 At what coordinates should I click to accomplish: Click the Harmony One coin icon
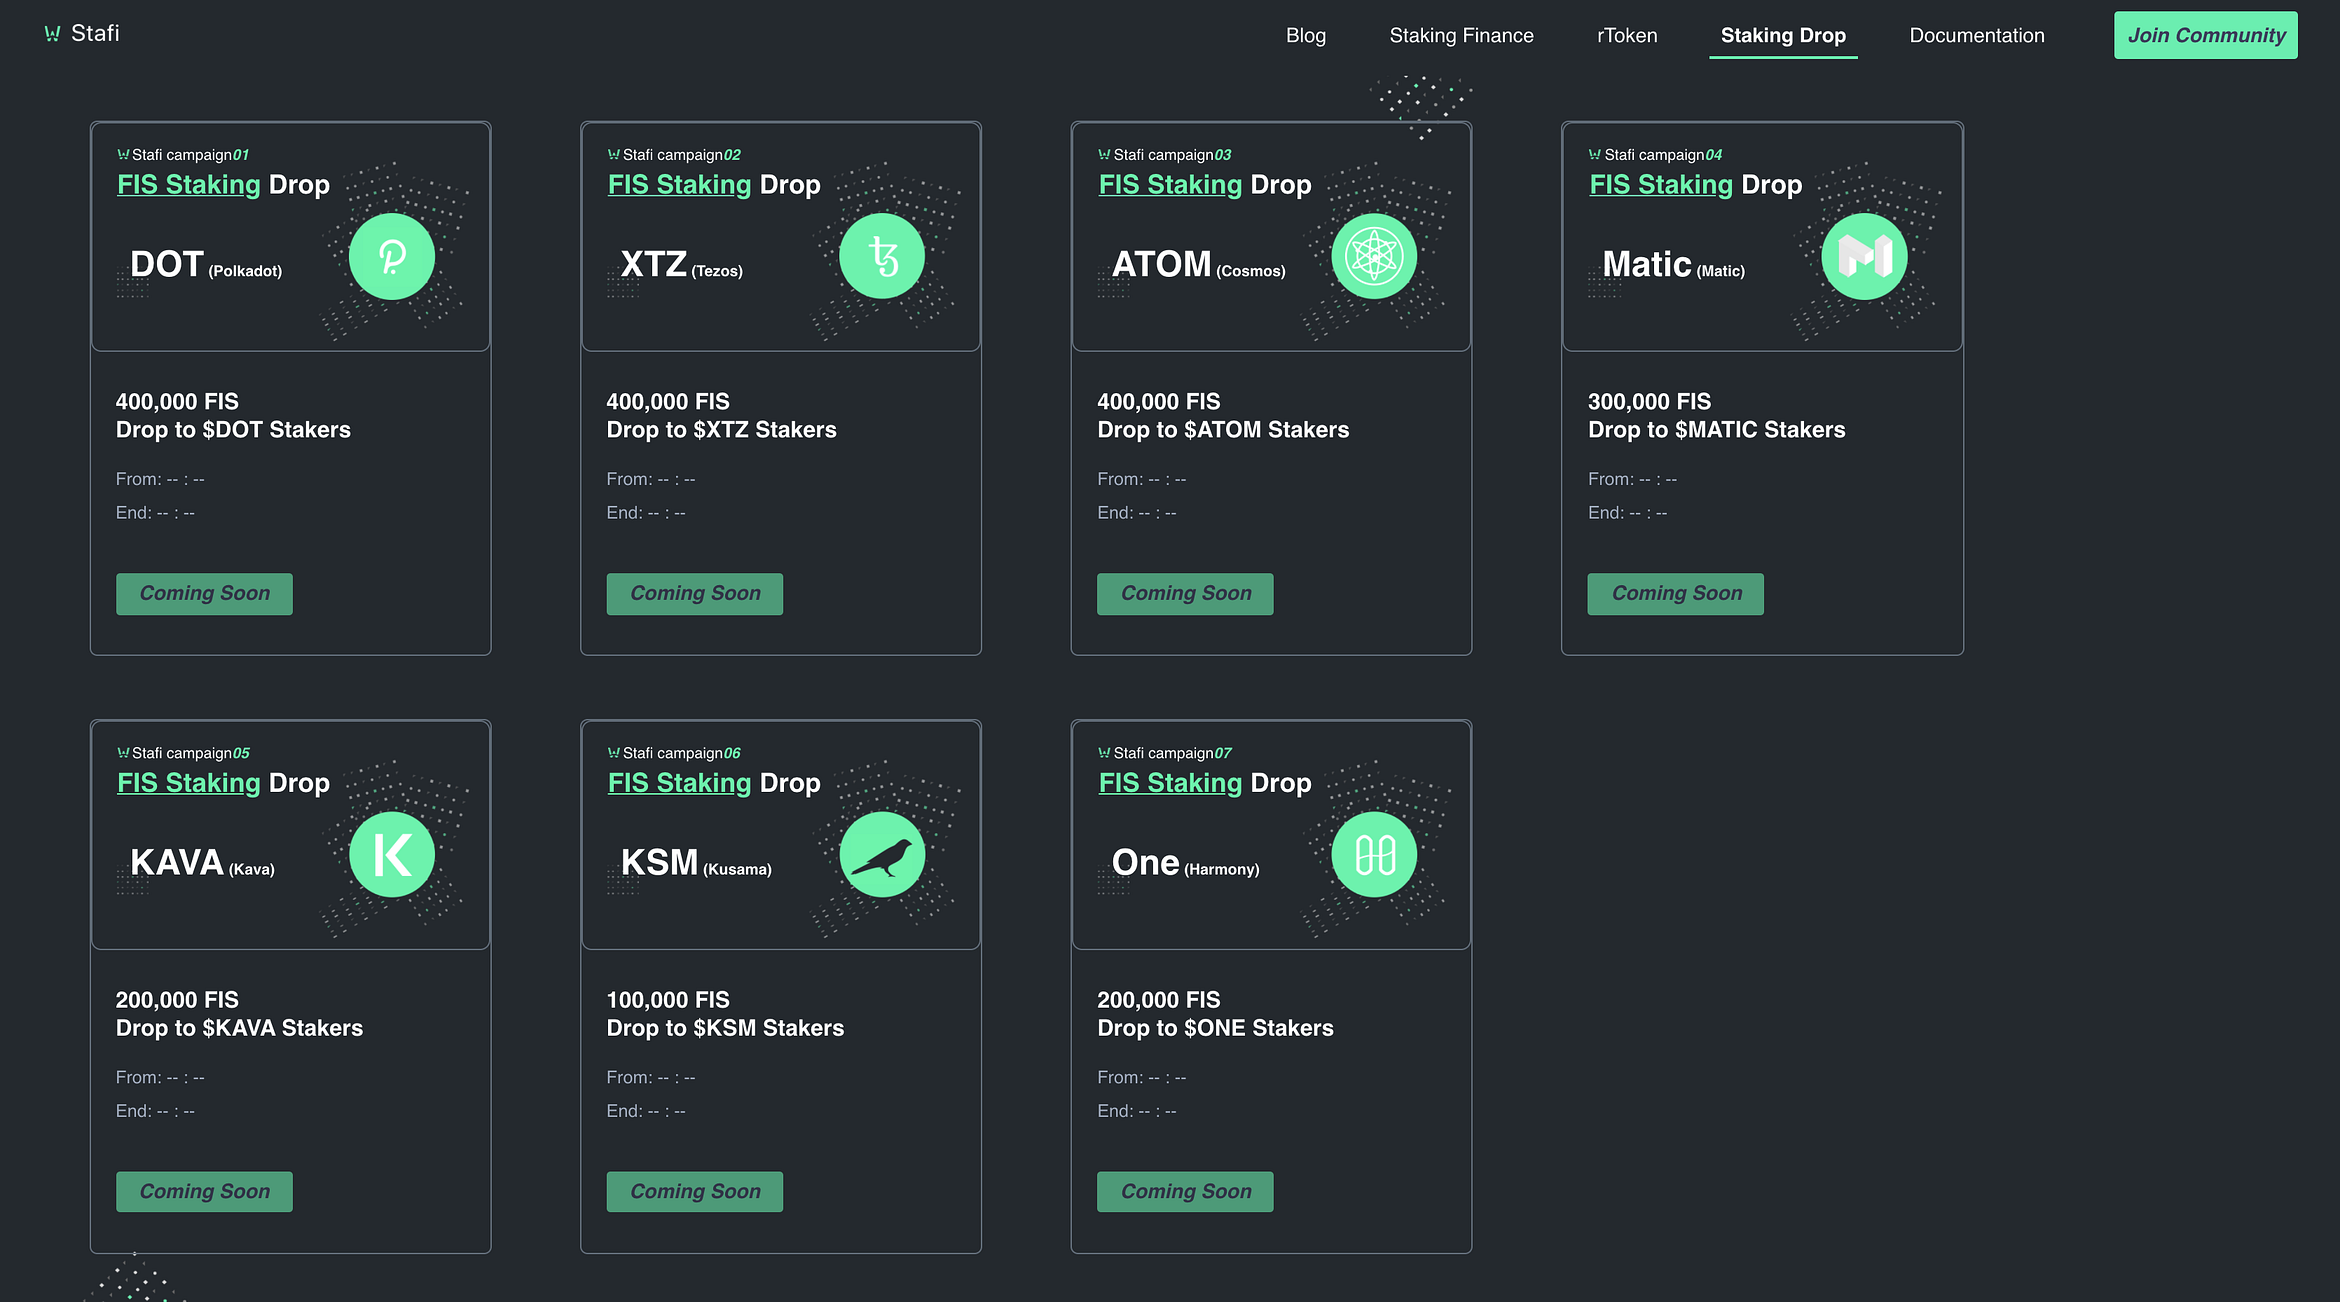1374,855
